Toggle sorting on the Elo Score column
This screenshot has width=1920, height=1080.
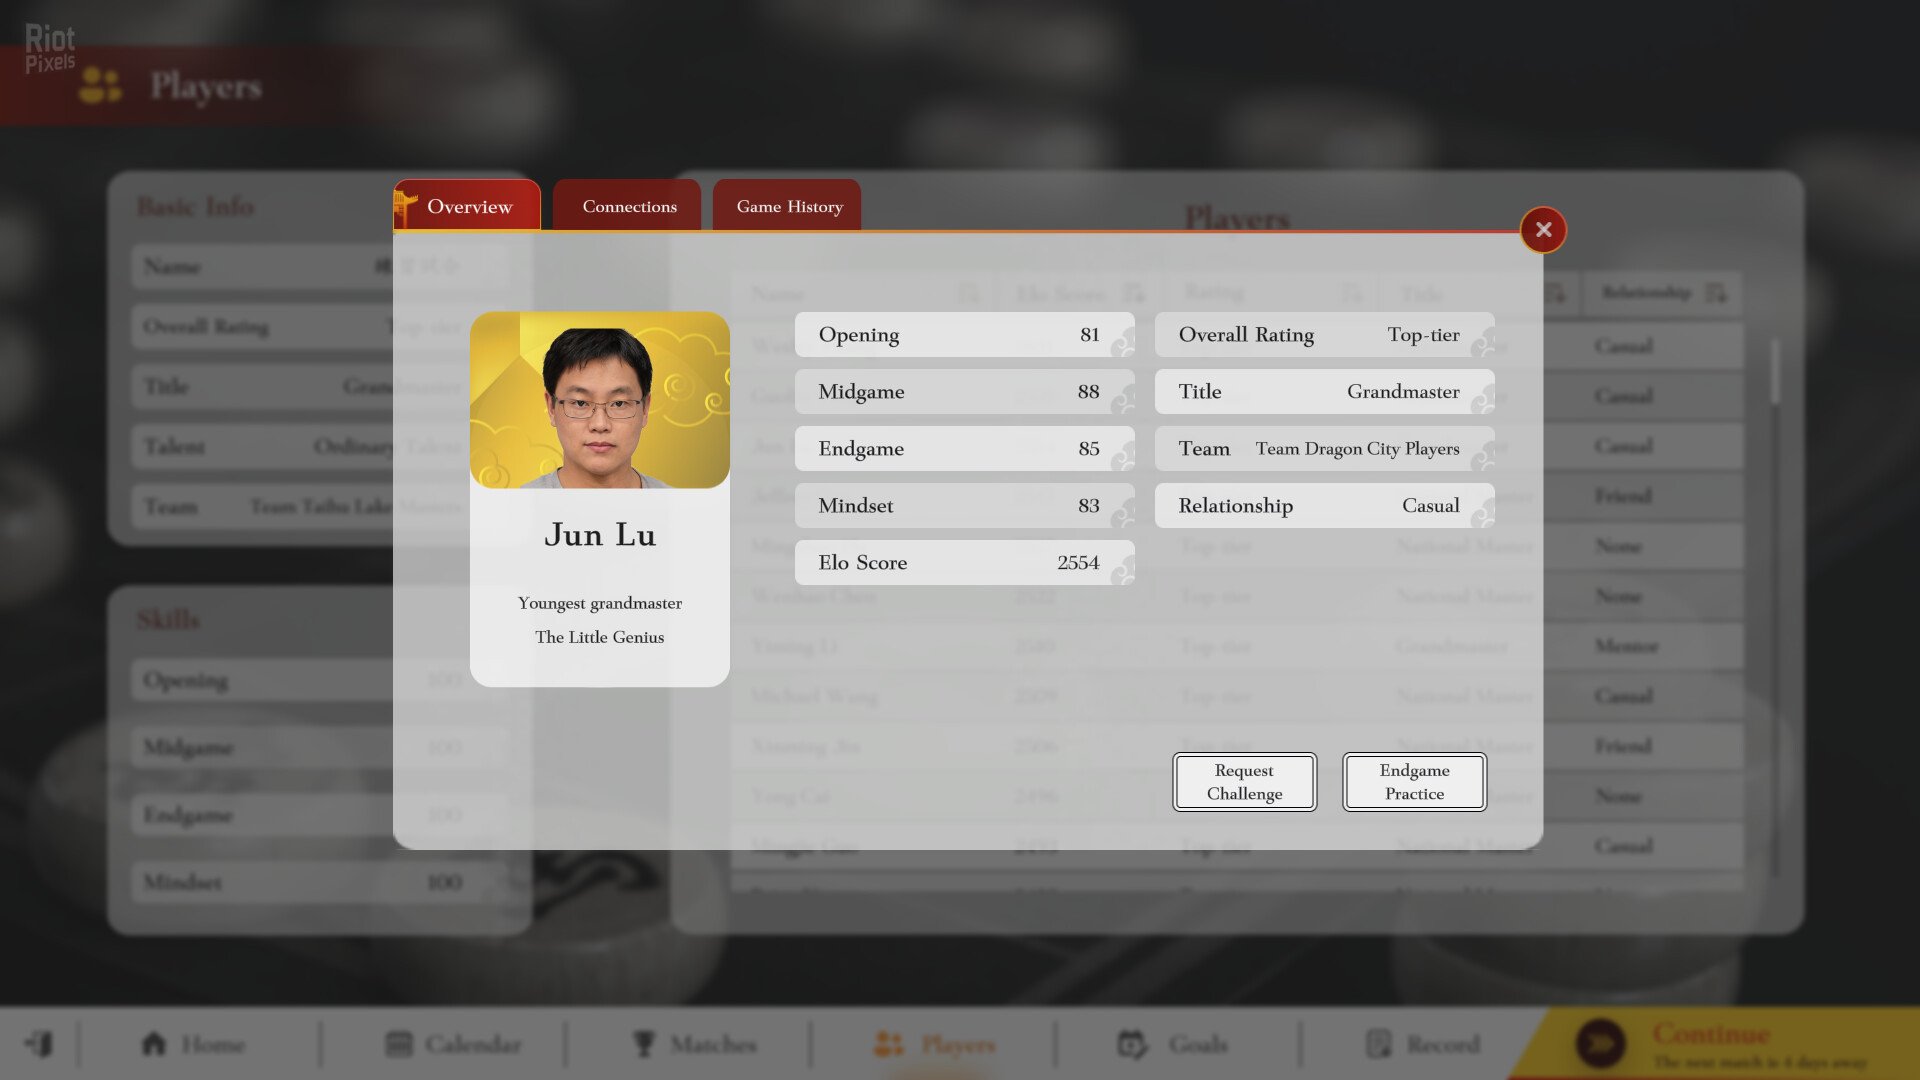pos(1134,293)
